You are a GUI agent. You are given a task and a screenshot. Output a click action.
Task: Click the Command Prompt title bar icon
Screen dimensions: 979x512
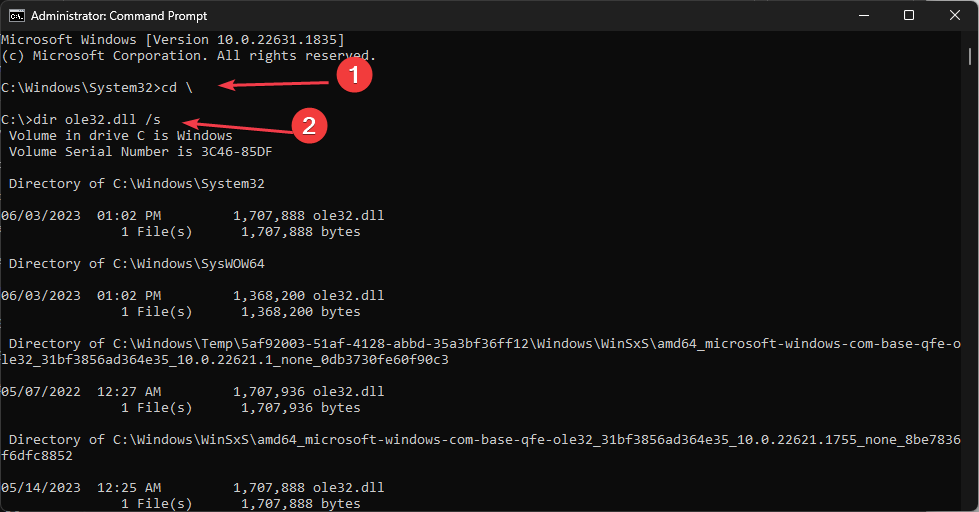coord(16,15)
